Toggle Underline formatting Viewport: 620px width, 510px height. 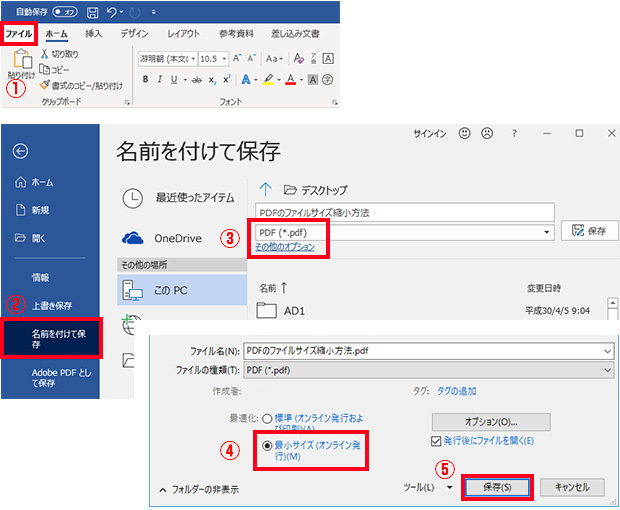tap(174, 79)
